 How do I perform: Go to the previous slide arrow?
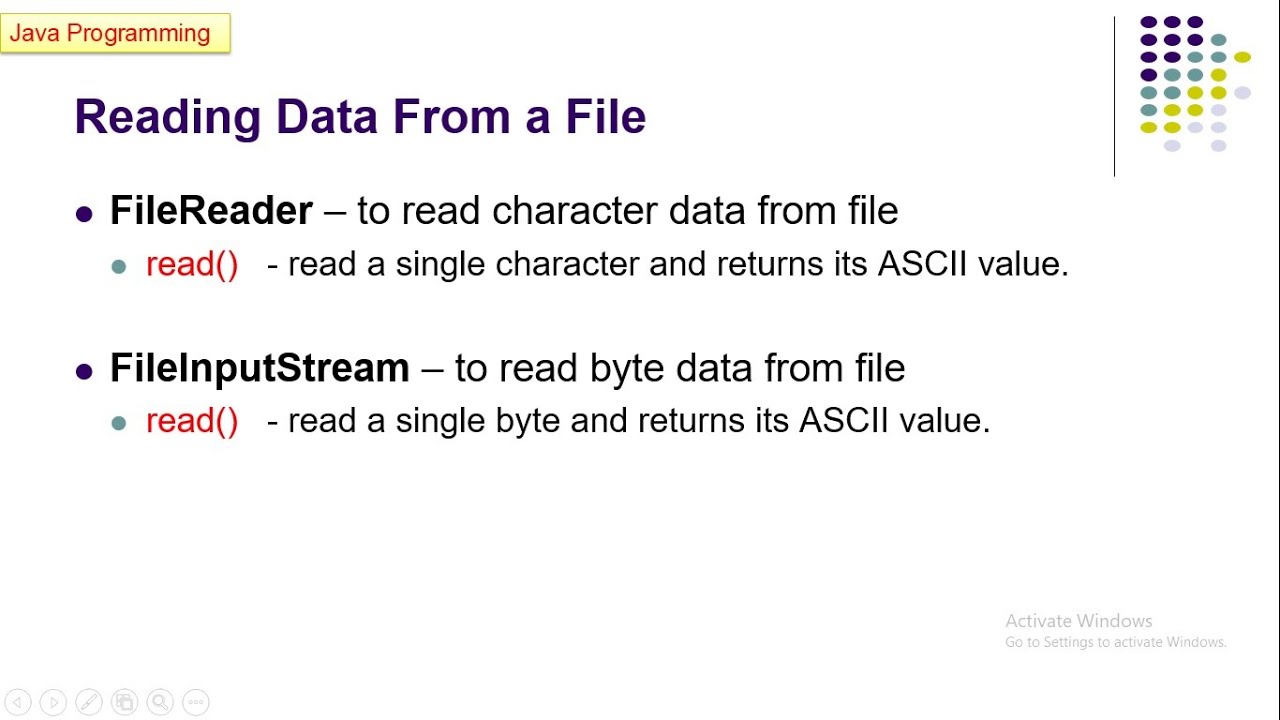tap(18, 702)
